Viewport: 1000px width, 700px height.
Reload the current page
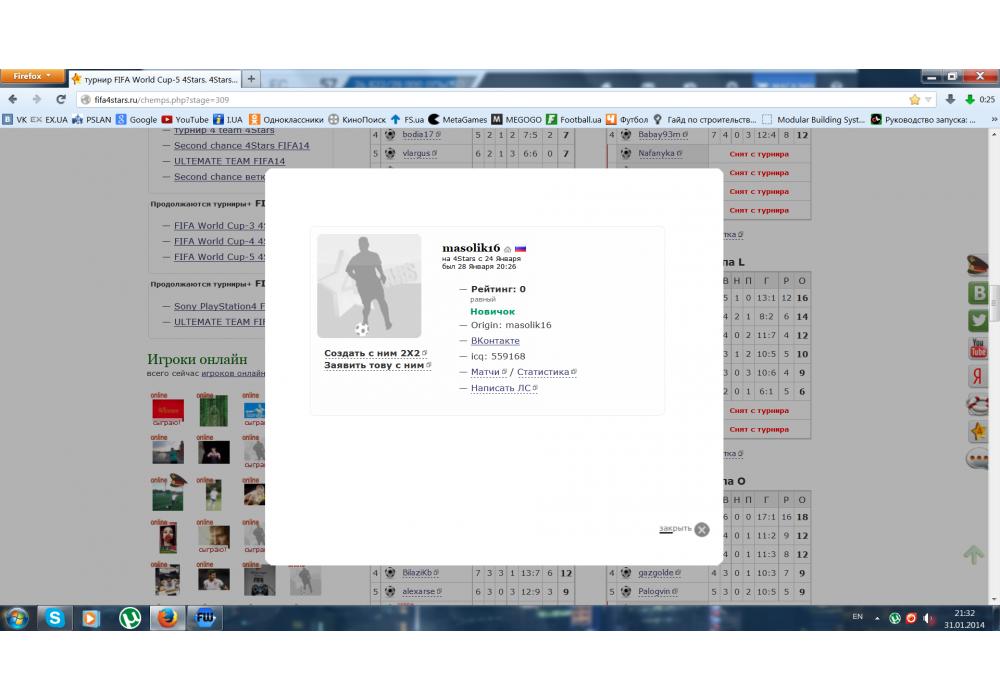(x=61, y=99)
